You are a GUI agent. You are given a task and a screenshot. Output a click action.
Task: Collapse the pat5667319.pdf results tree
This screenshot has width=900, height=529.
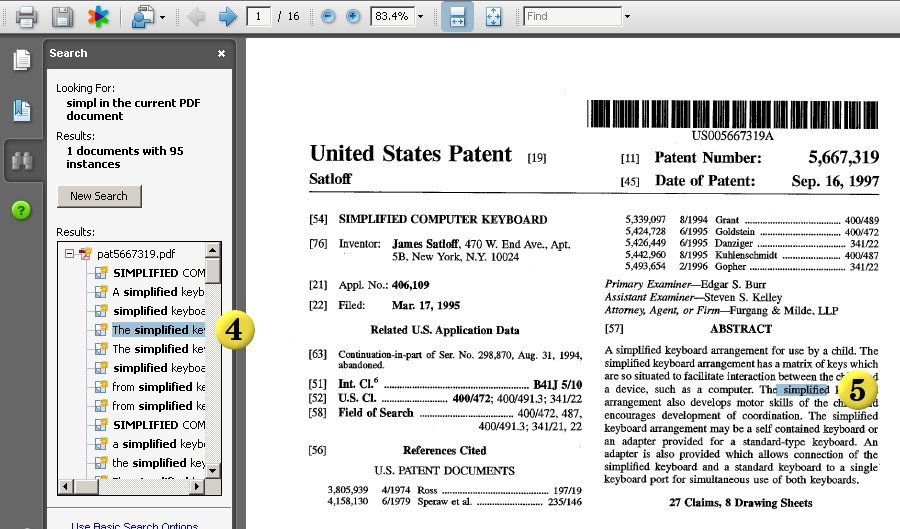(70, 254)
